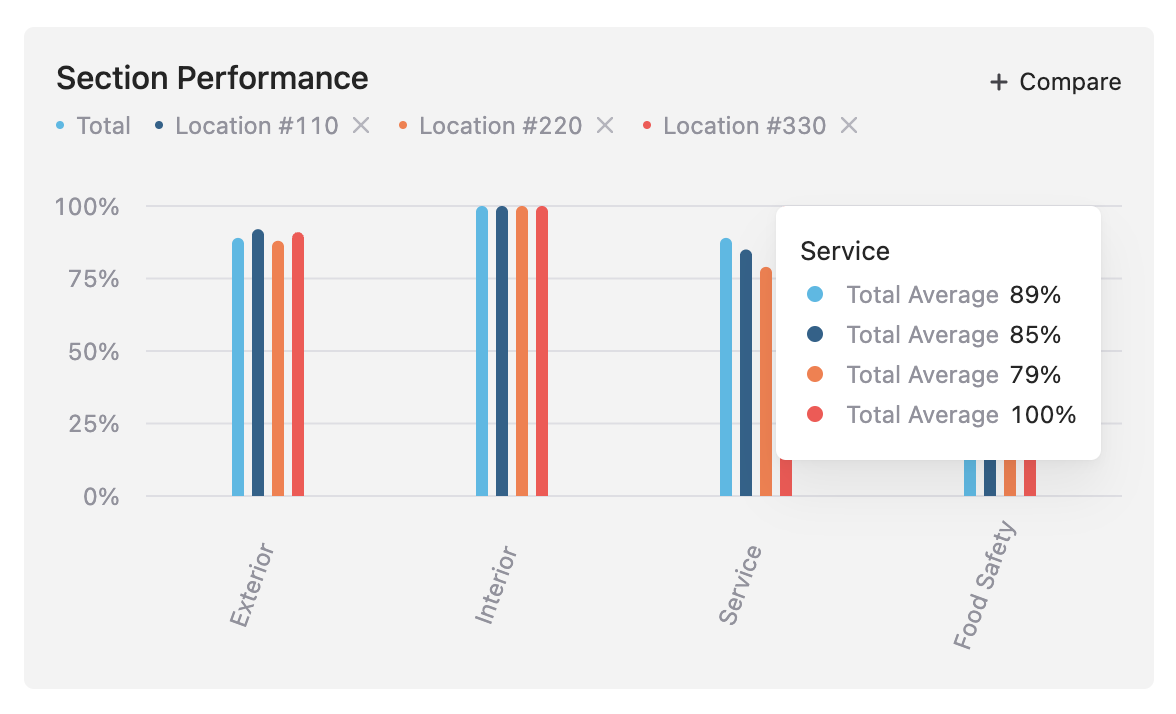This screenshot has height=714, width=1176.
Task: Click the red Exterior bar
Action: tap(298, 366)
